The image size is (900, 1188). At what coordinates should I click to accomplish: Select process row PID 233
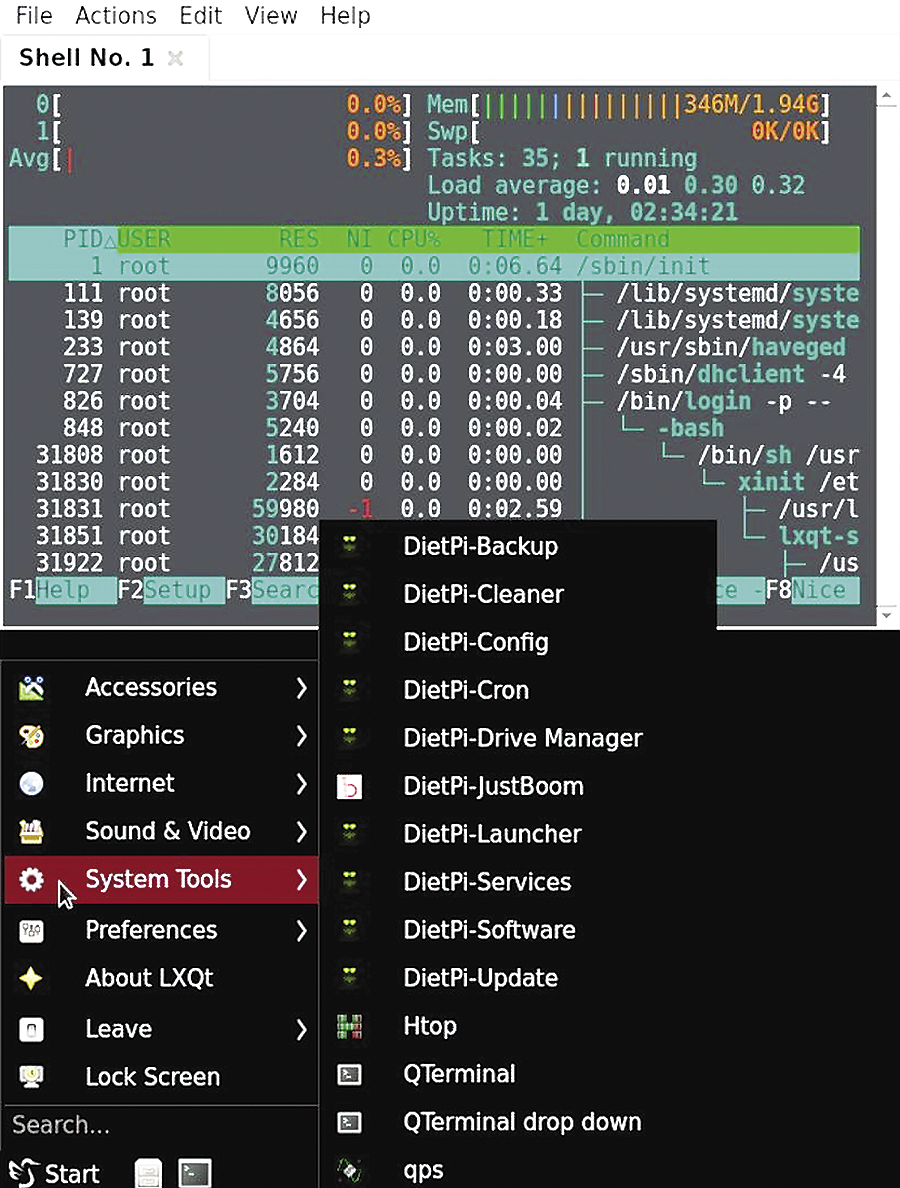point(434,347)
